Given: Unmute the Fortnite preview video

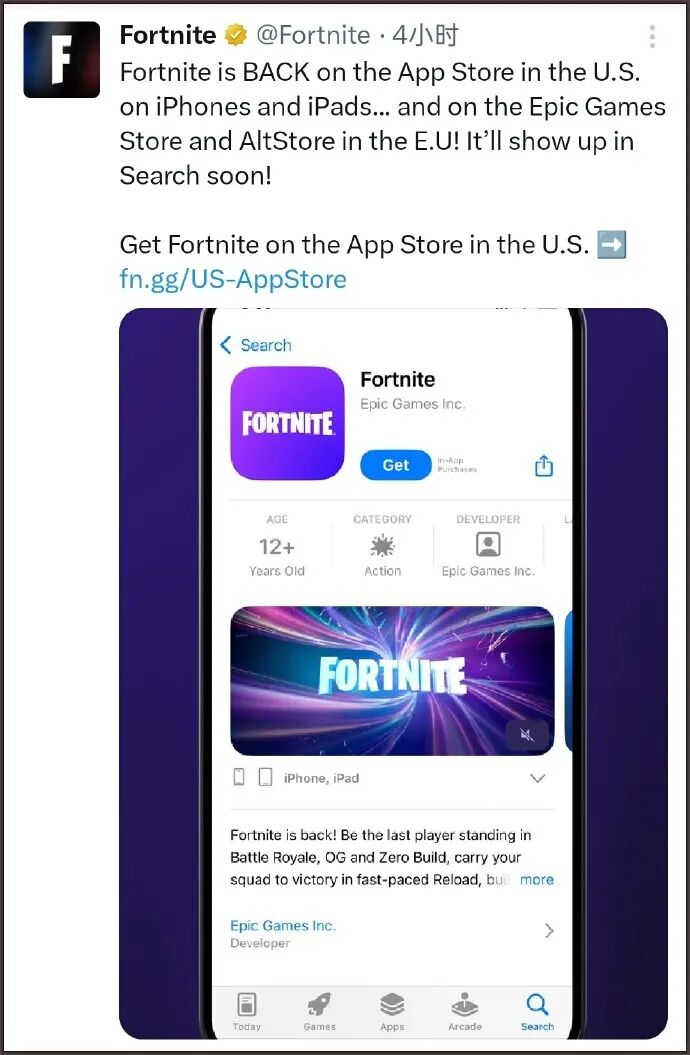Looking at the screenshot, I should [x=527, y=735].
